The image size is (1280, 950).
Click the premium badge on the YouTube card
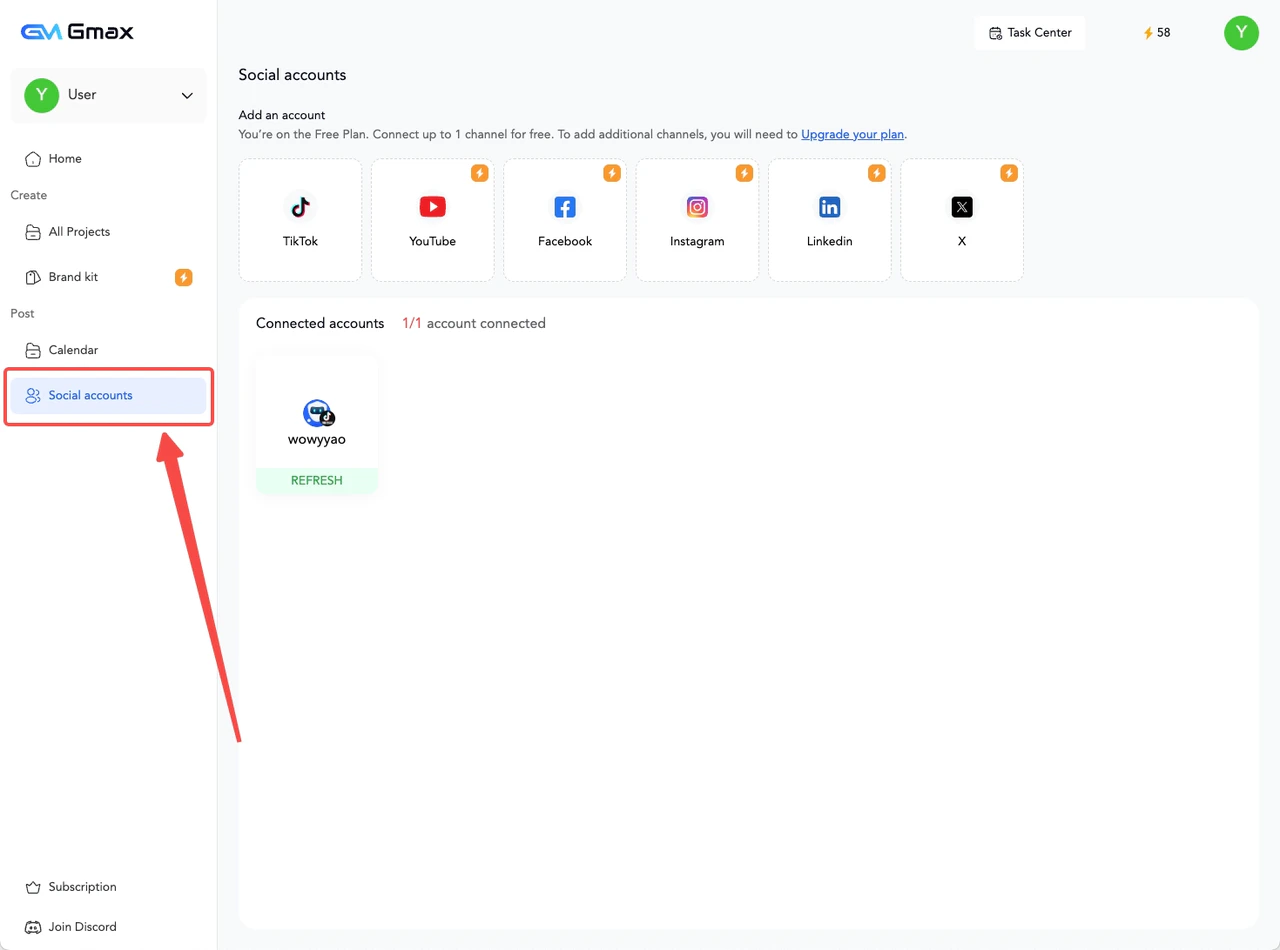(480, 173)
